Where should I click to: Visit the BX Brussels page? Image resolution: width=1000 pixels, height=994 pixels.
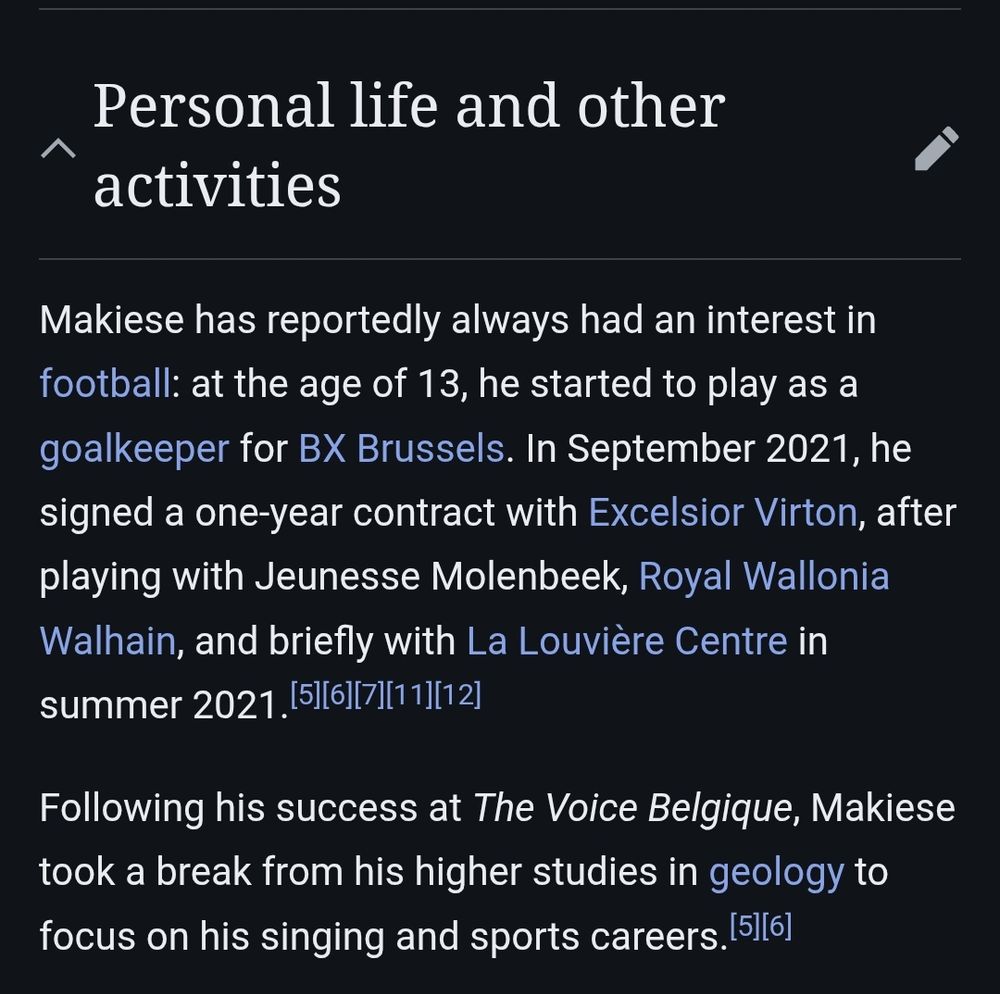pos(398,447)
